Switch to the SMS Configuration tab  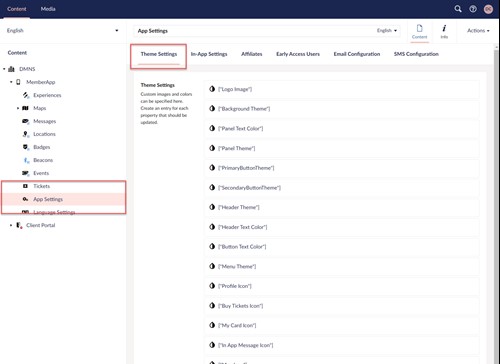[416, 54]
